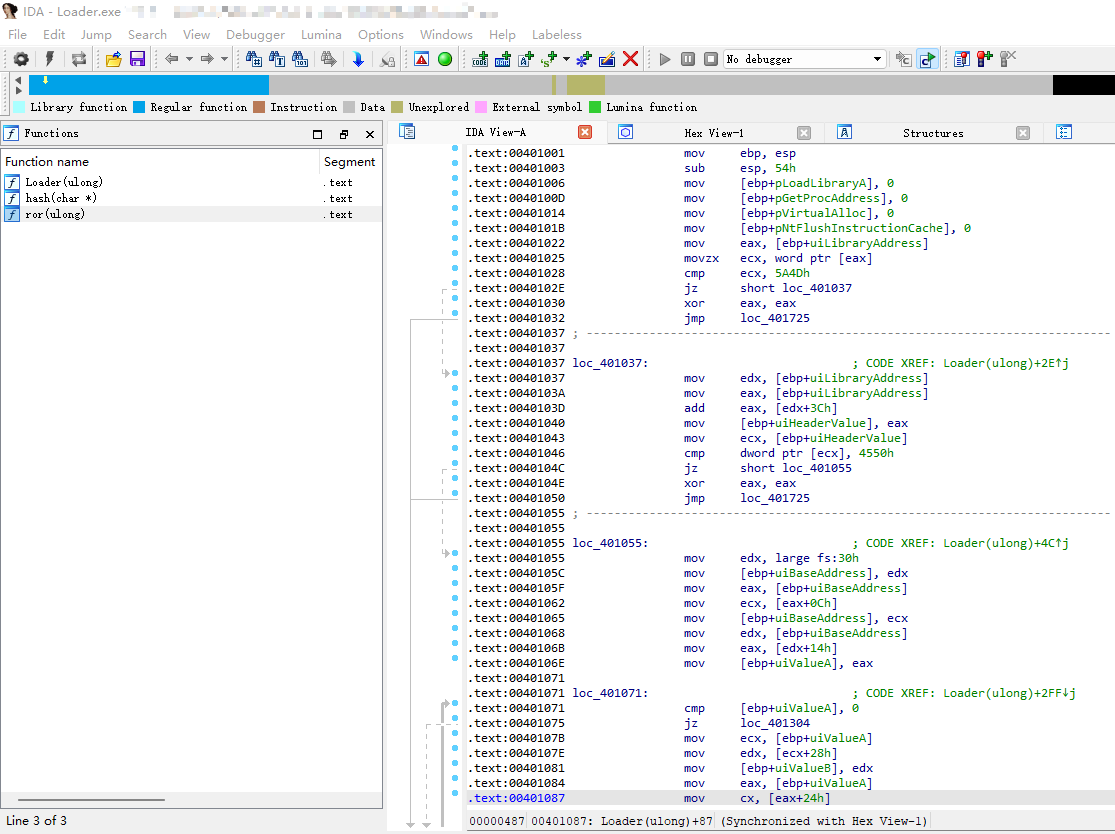1115x834 pixels.
Task: Click the CODE icon with green plus
Action: coord(480,59)
